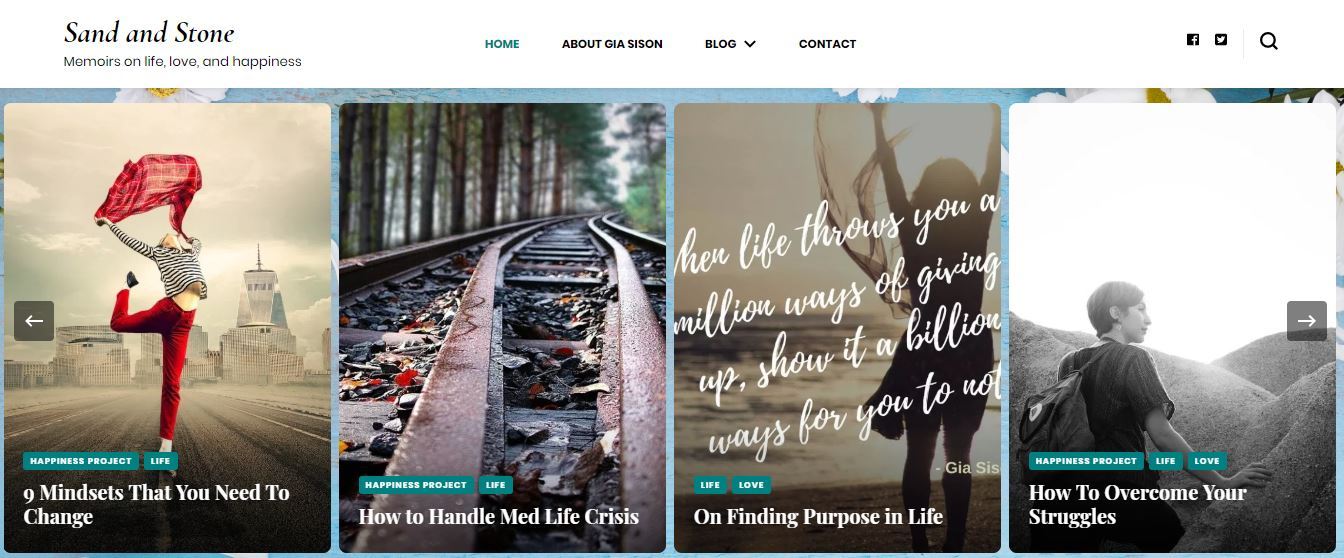Select Happiness Project tag on railway post
This screenshot has width=1344, height=558.
point(416,485)
